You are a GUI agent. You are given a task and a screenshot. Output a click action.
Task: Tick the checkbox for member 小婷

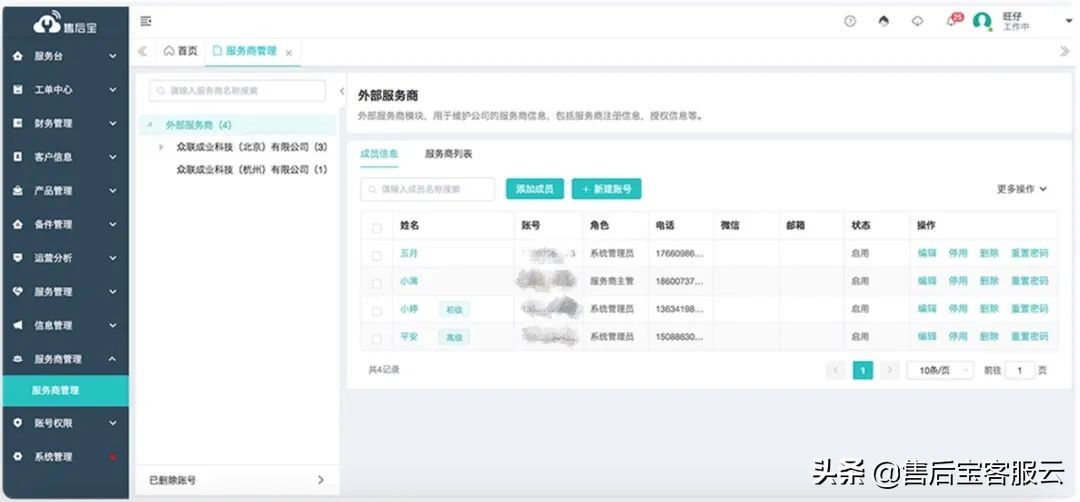(x=376, y=311)
